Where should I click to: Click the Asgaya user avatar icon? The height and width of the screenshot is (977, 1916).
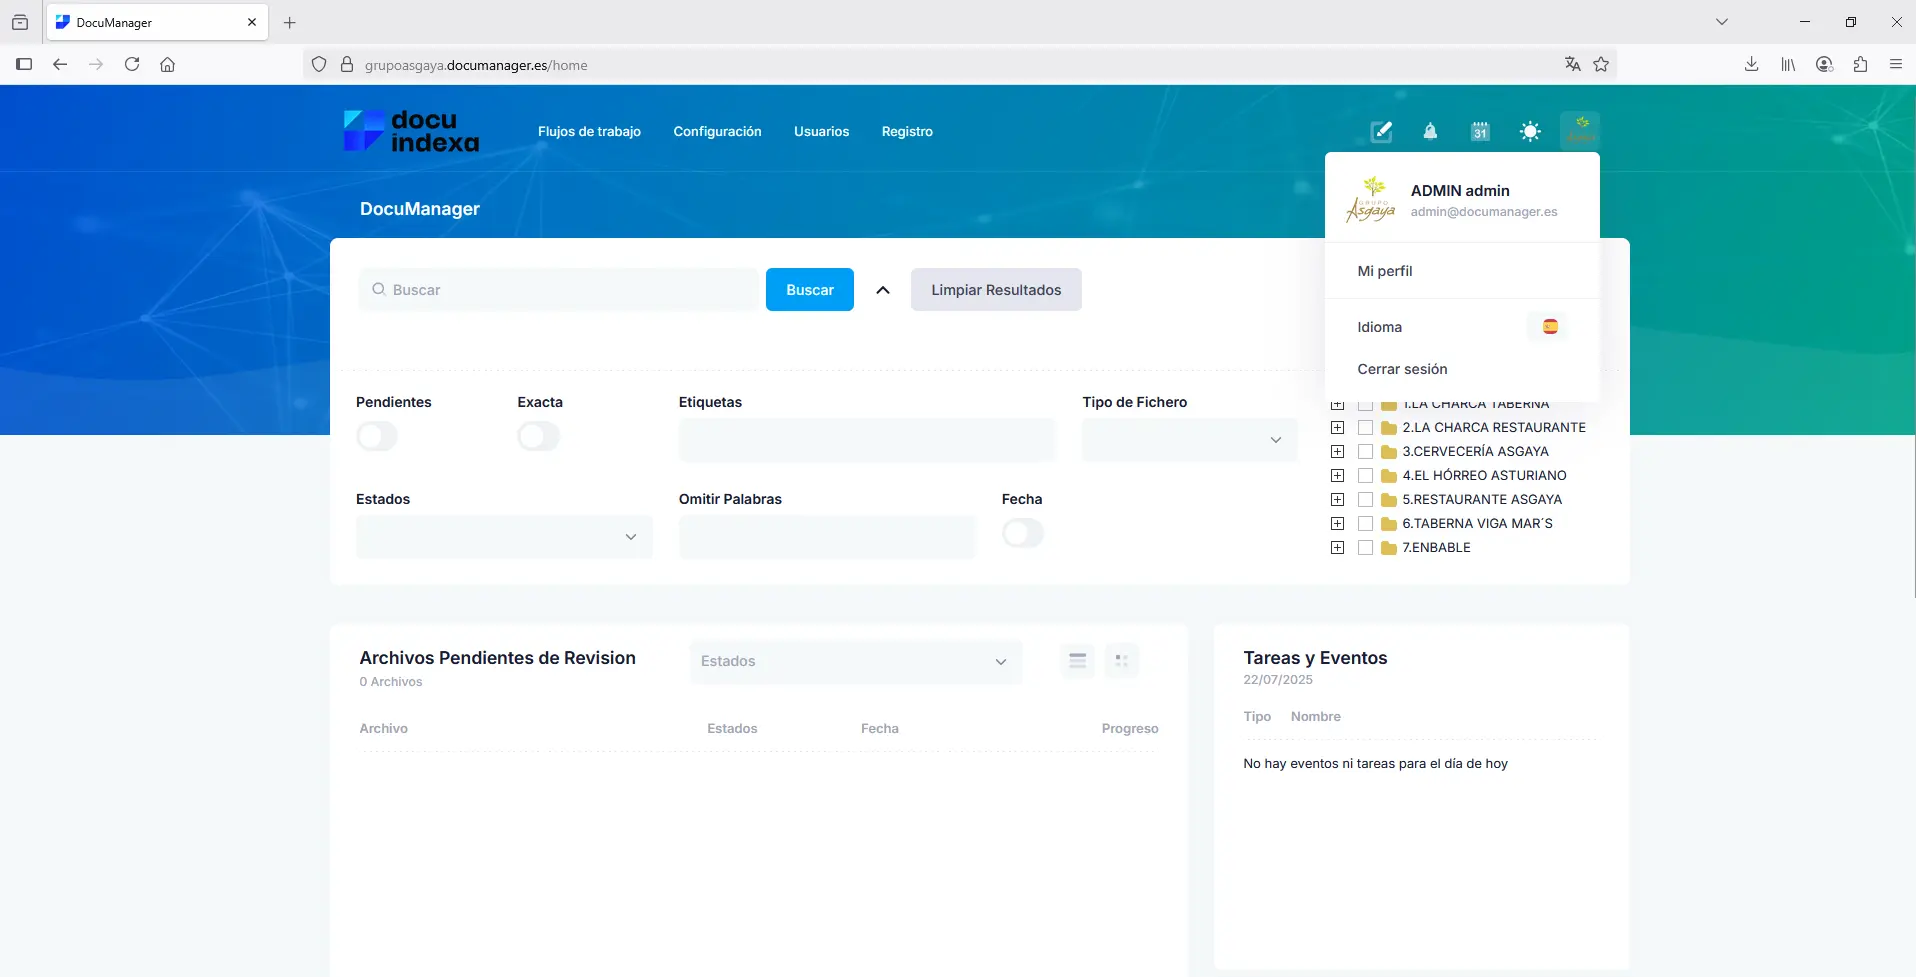[1580, 130]
